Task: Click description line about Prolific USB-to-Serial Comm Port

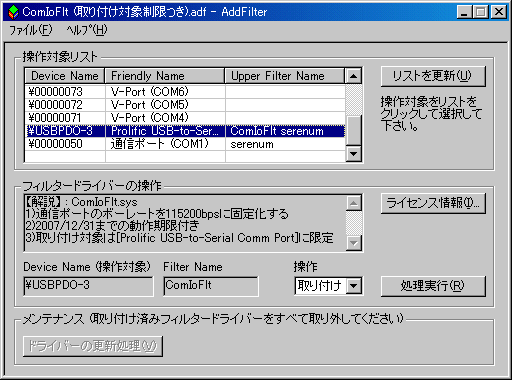Action: tap(179, 238)
